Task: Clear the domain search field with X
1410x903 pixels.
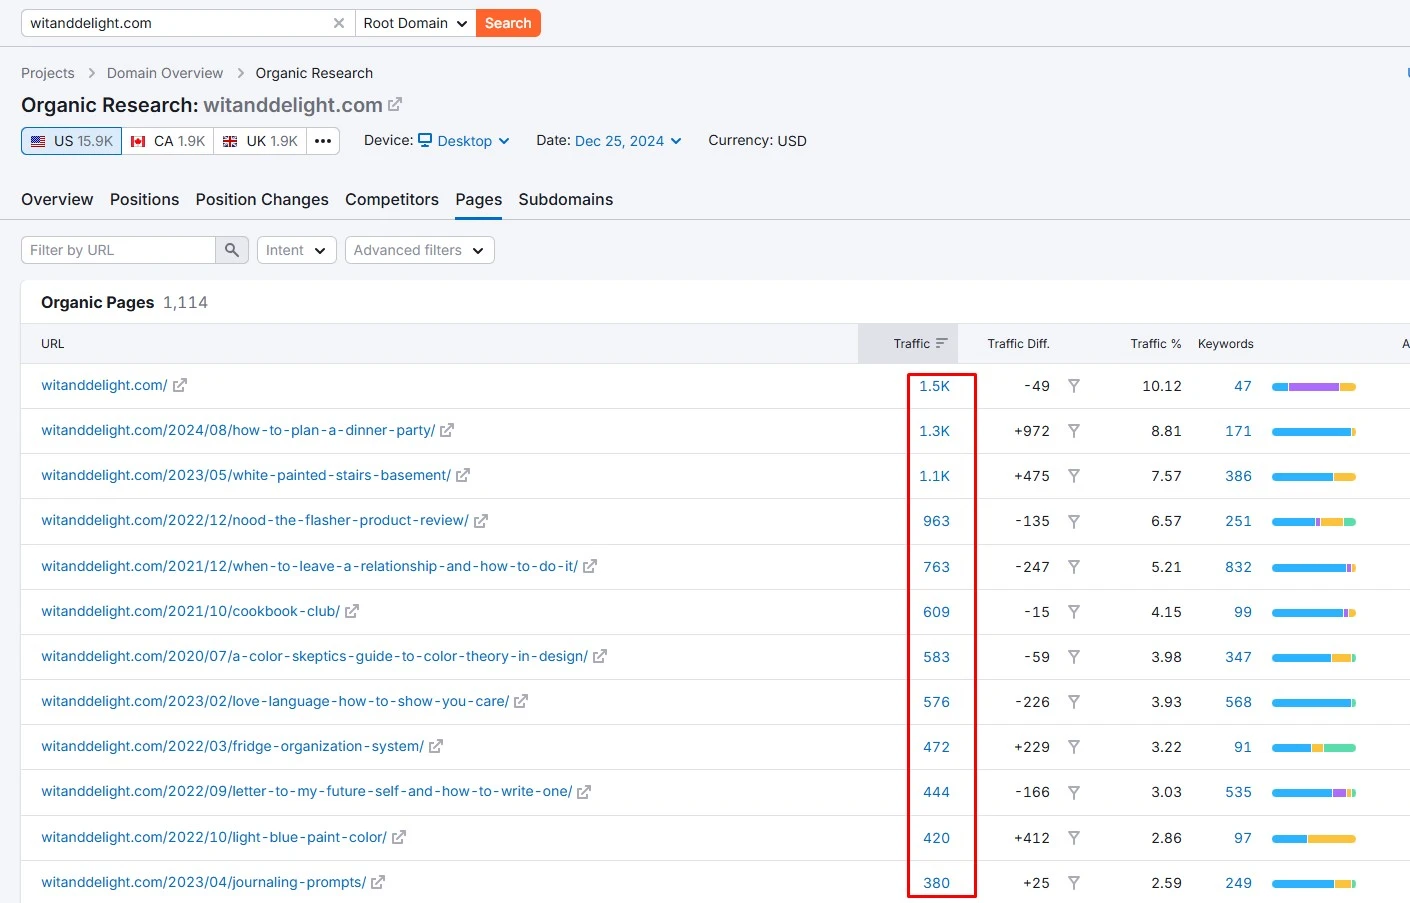Action: click(x=339, y=23)
